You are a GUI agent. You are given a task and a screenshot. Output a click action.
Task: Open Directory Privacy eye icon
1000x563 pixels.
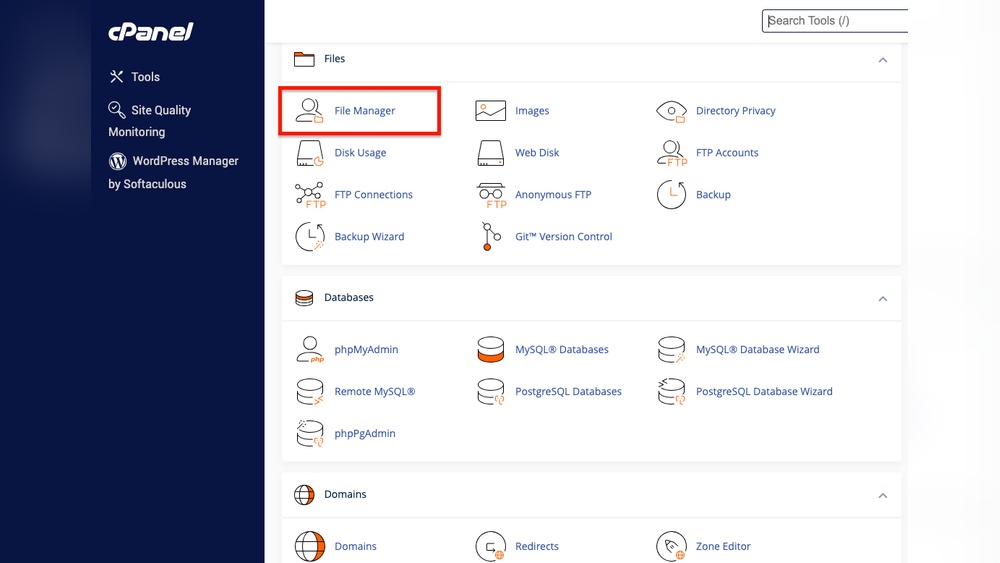[x=671, y=111]
